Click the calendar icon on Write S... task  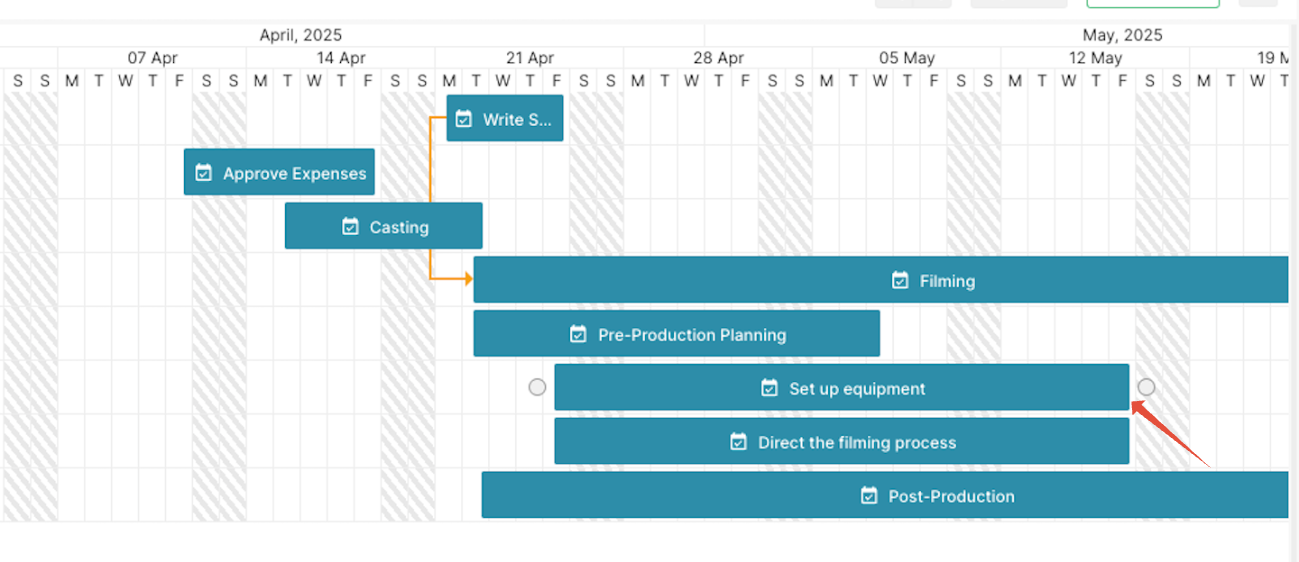(463, 119)
